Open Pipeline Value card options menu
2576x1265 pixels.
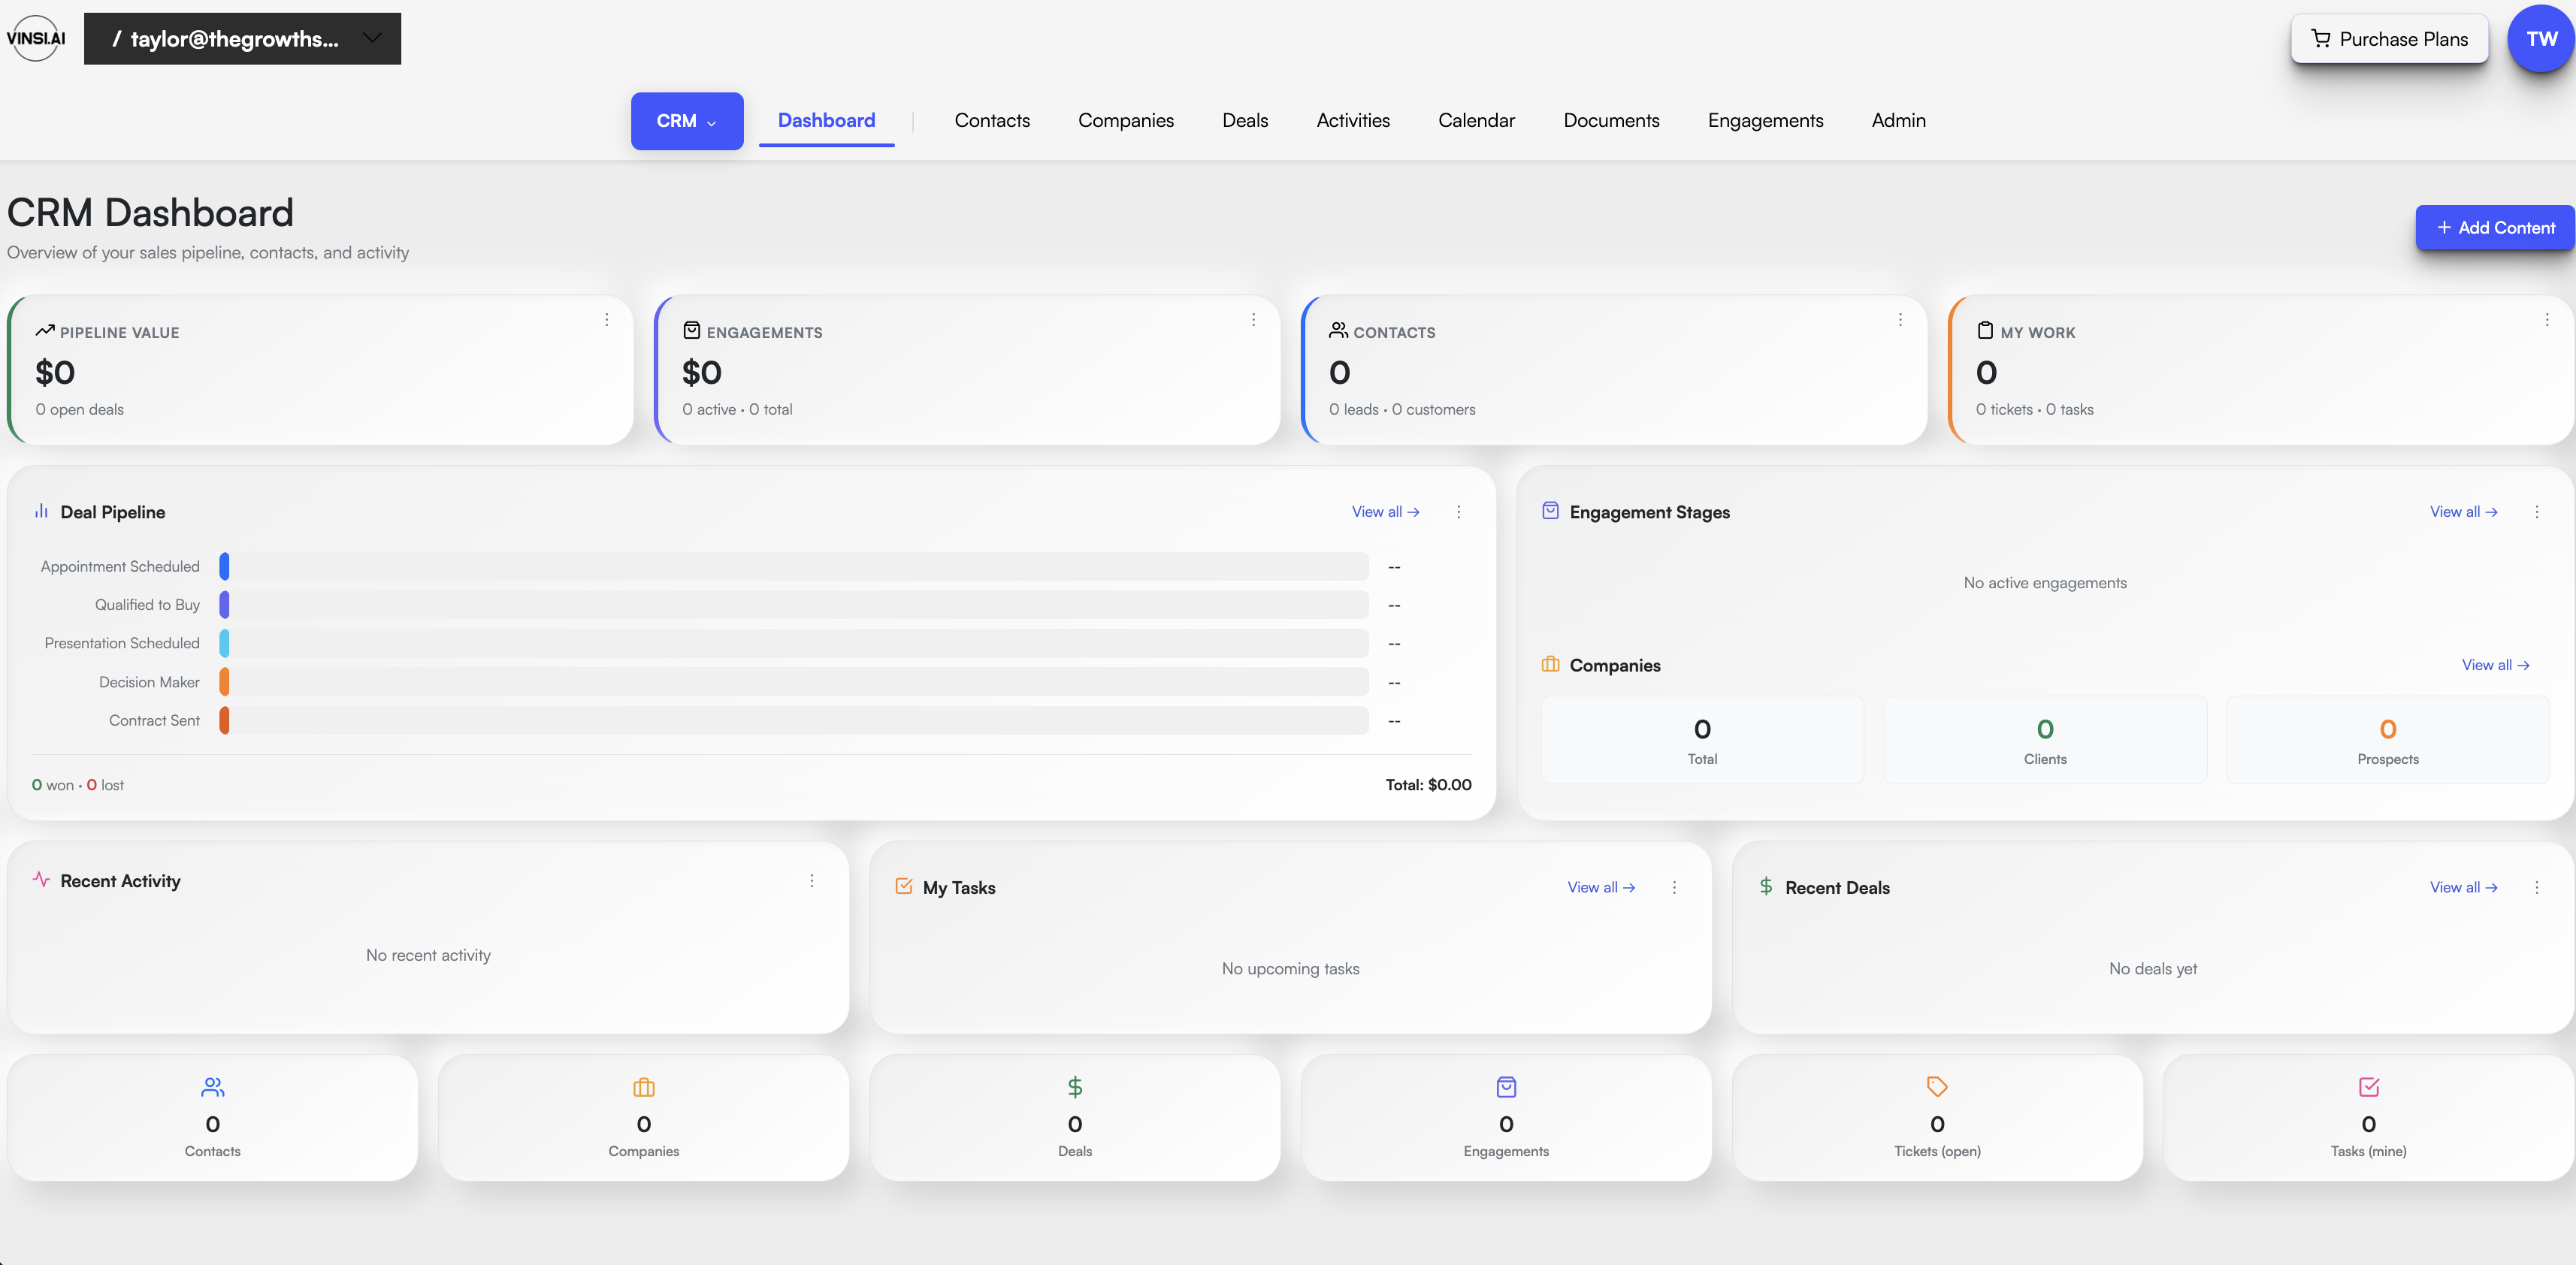pyautogui.click(x=607, y=320)
